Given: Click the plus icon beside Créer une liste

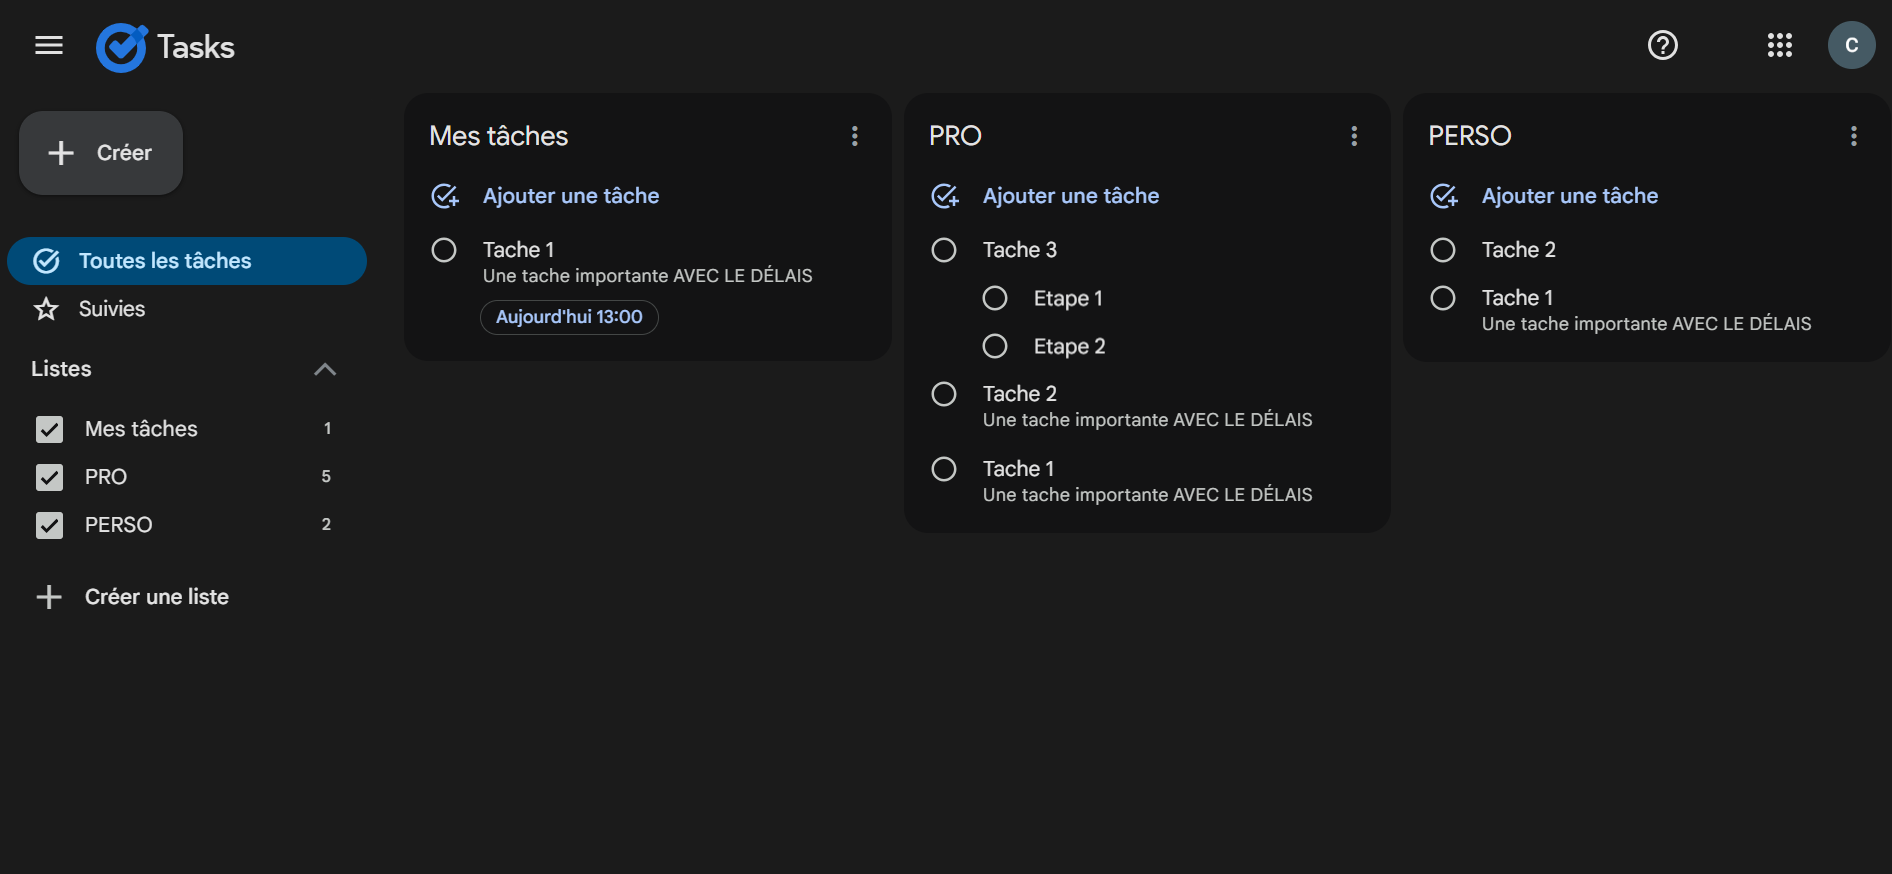Looking at the screenshot, I should pyautogui.click(x=49, y=597).
